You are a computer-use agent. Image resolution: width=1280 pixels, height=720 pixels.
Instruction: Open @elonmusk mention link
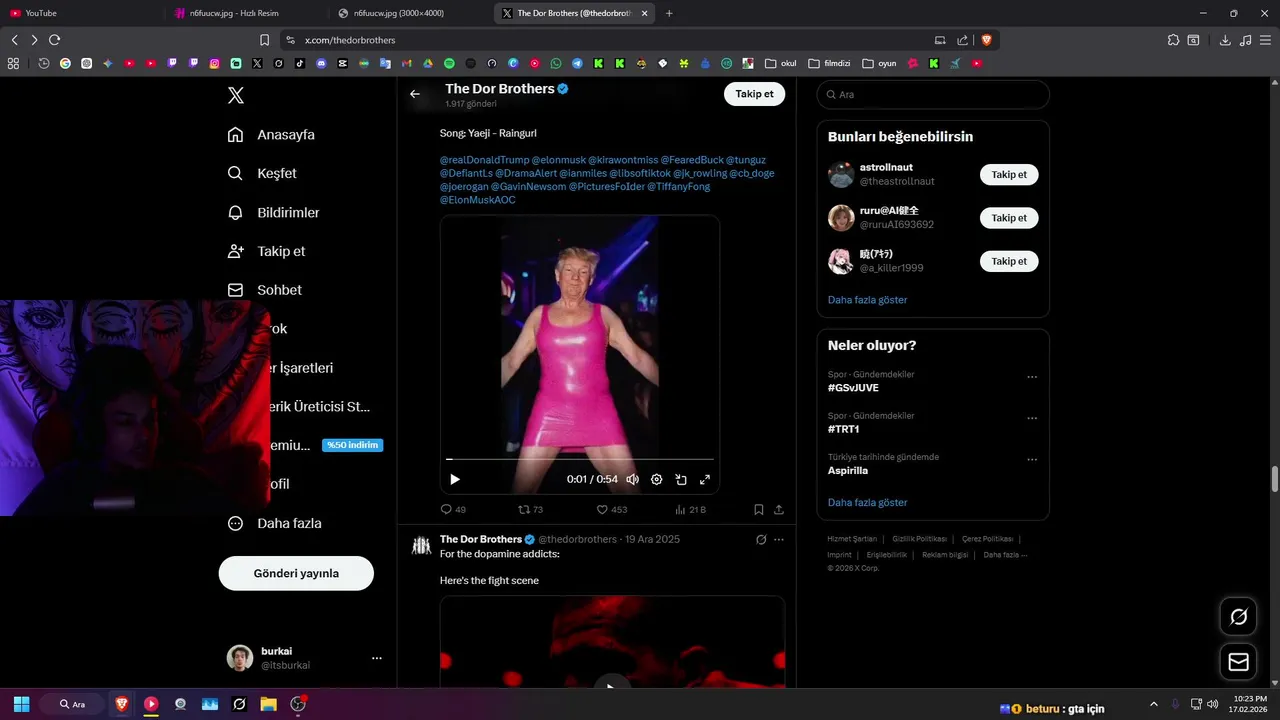pyautogui.click(x=558, y=160)
